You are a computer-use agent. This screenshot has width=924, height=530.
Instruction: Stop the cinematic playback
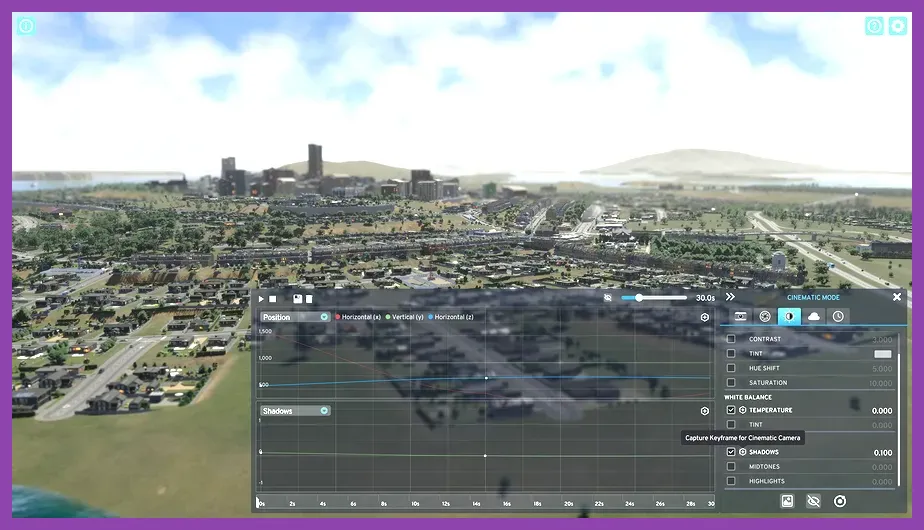tap(272, 299)
